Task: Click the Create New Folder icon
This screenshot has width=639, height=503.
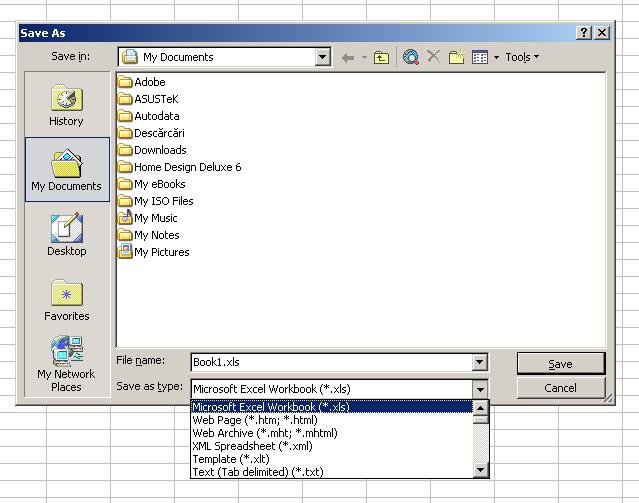Action: 457,58
